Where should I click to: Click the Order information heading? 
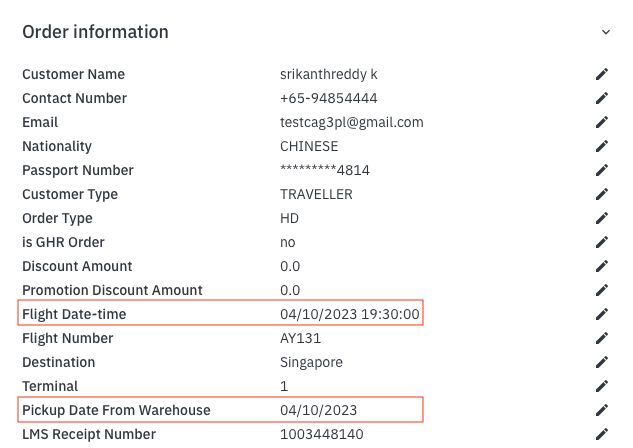click(95, 32)
